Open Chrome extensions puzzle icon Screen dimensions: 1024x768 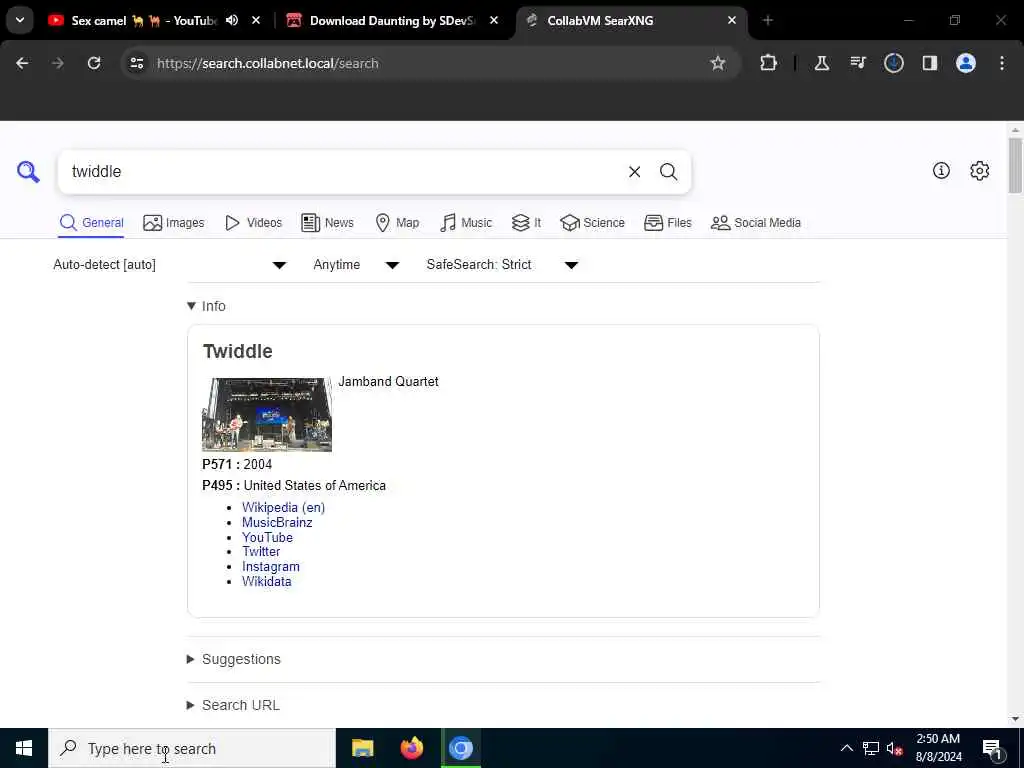(769, 63)
